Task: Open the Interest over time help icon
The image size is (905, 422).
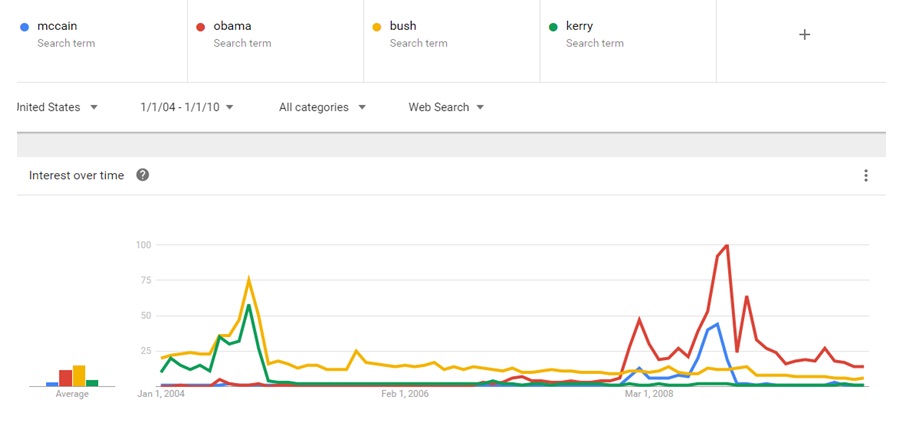Action: pos(143,175)
